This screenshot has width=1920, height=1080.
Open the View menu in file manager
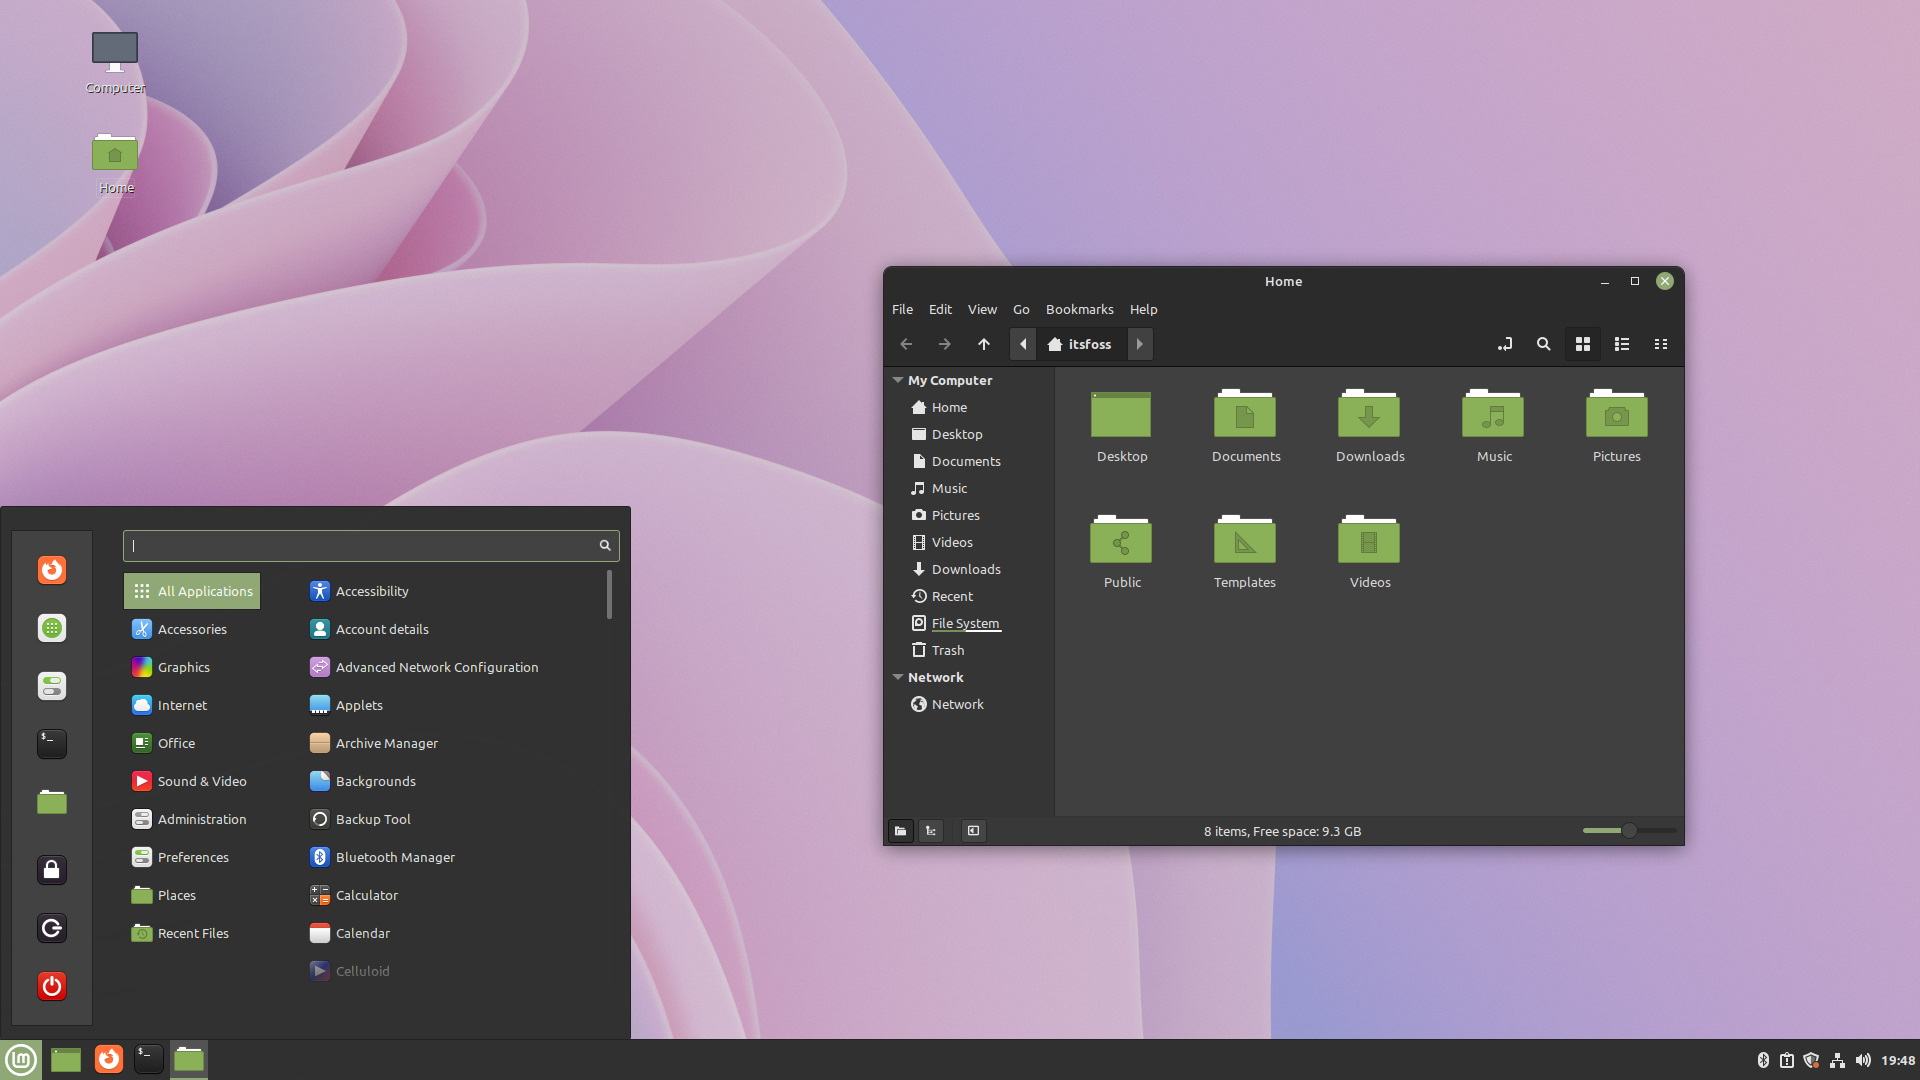pyautogui.click(x=982, y=309)
